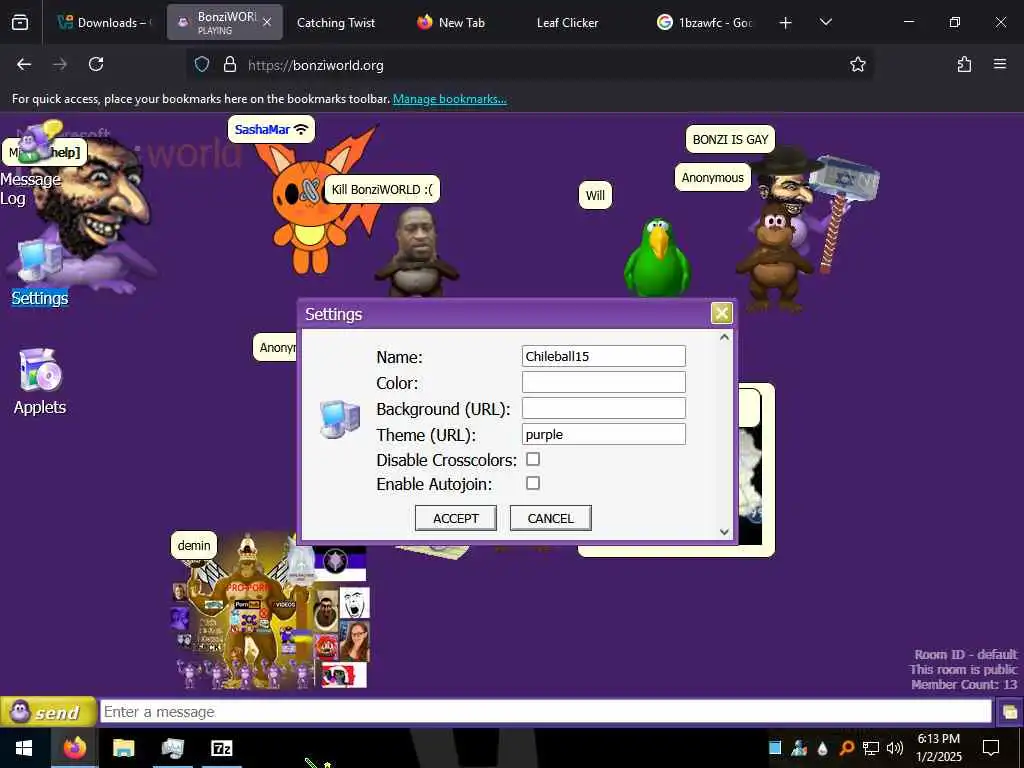Click the Will name tag
The height and width of the screenshot is (768, 1024).
pyautogui.click(x=595, y=195)
